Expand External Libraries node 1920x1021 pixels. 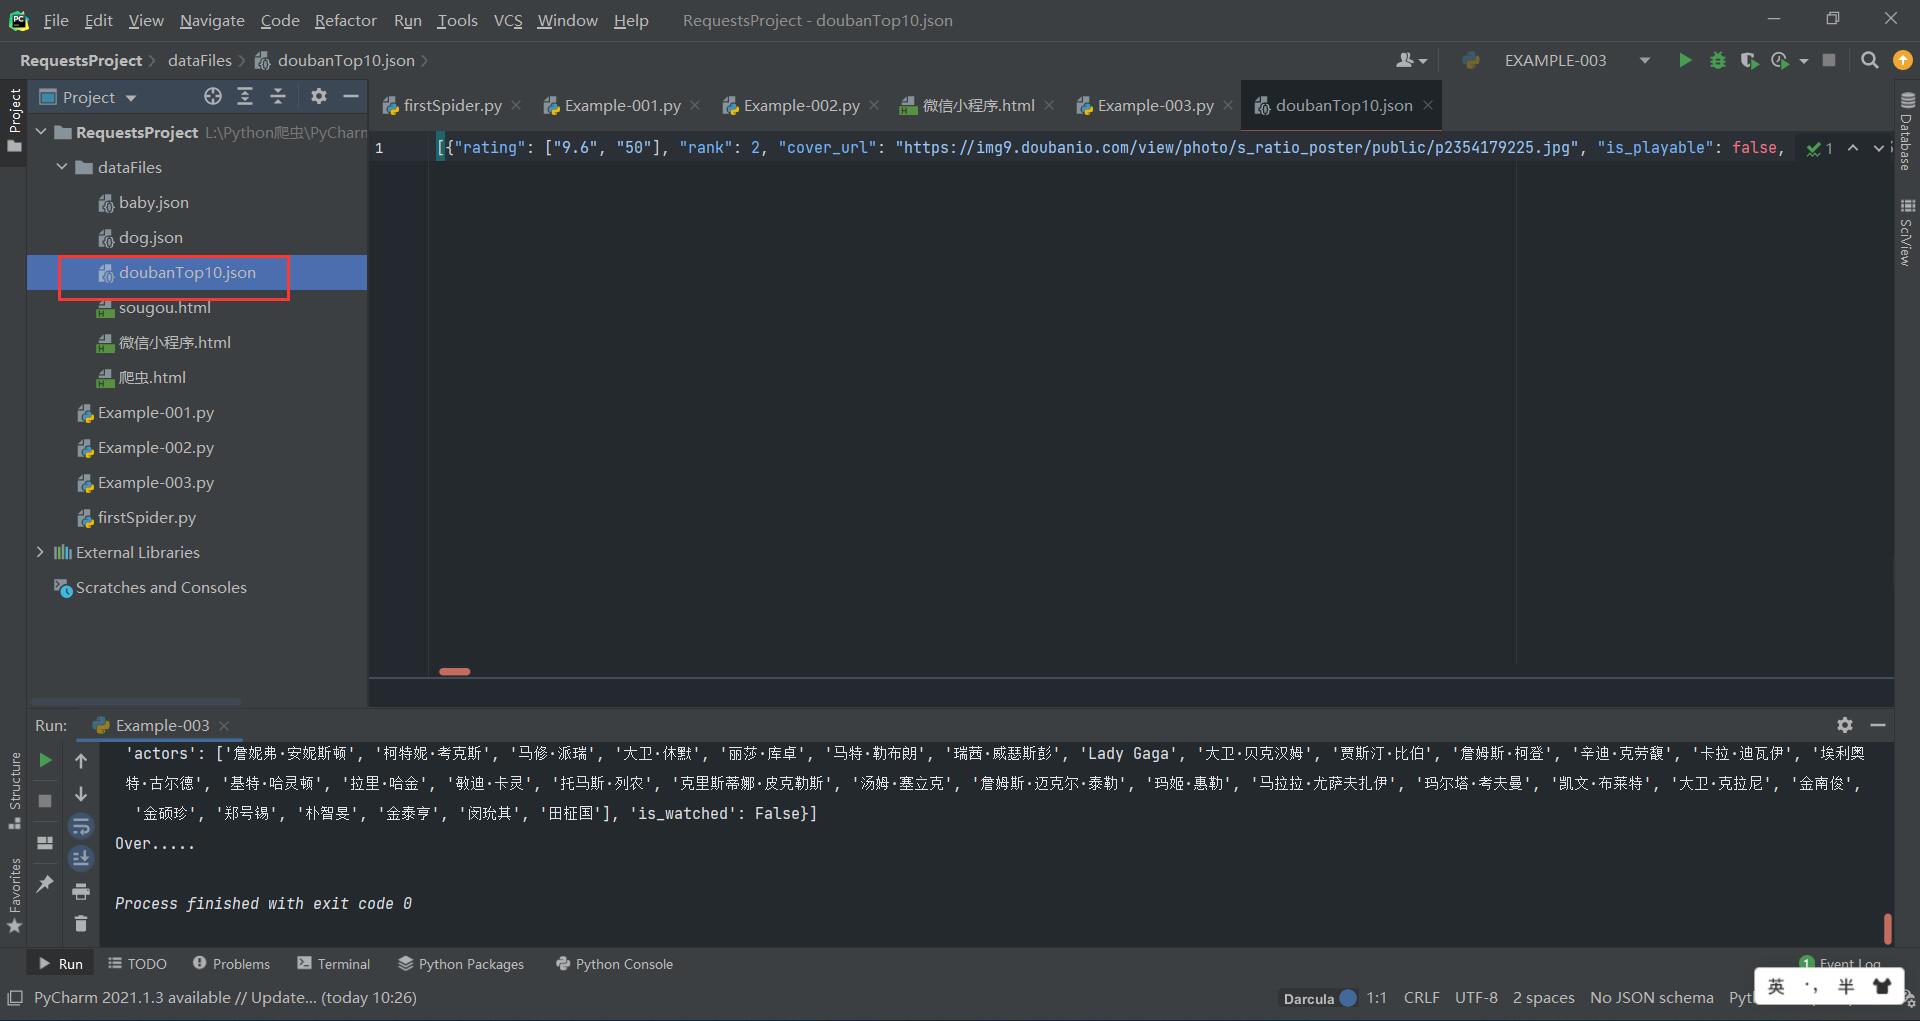click(40, 552)
